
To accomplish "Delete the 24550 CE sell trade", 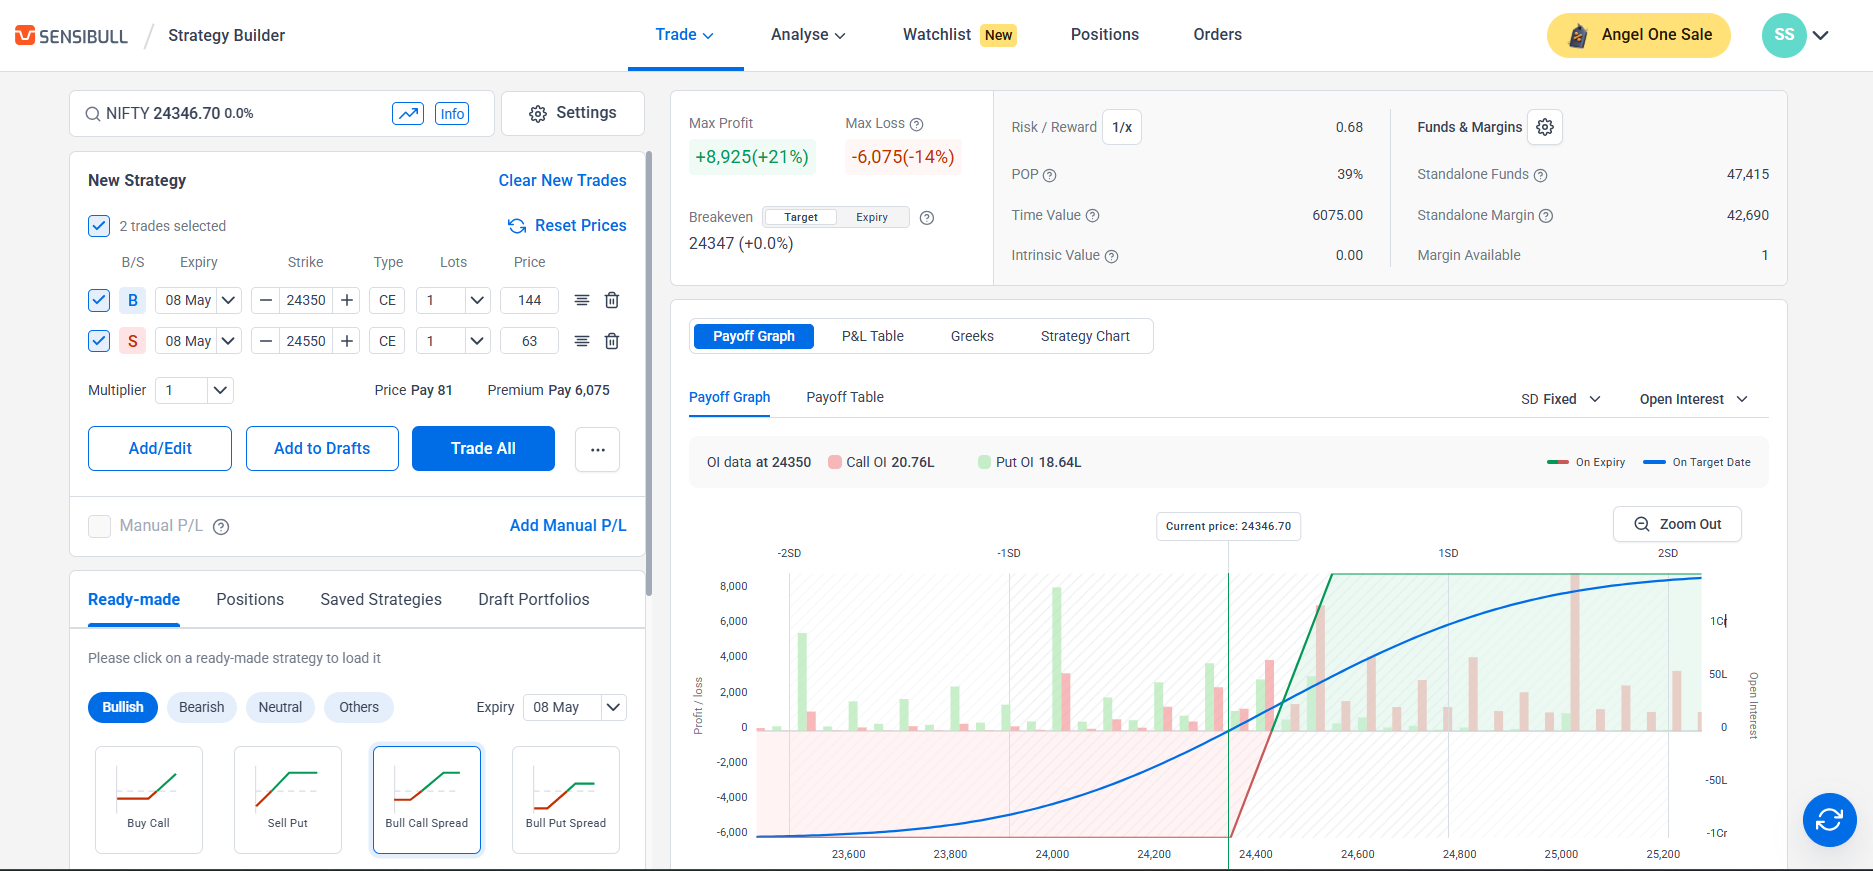I will point(612,341).
